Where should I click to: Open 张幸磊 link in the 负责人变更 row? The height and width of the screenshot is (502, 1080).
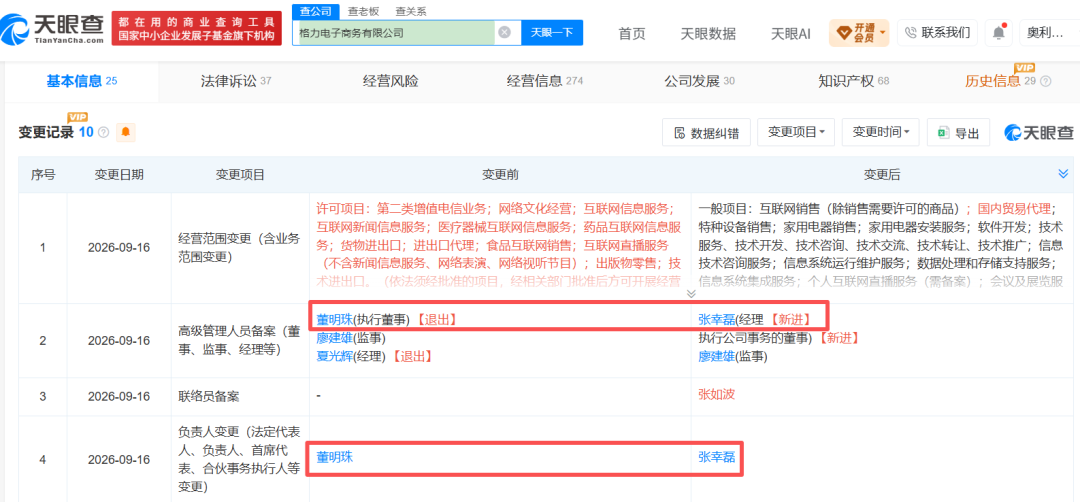pos(716,457)
